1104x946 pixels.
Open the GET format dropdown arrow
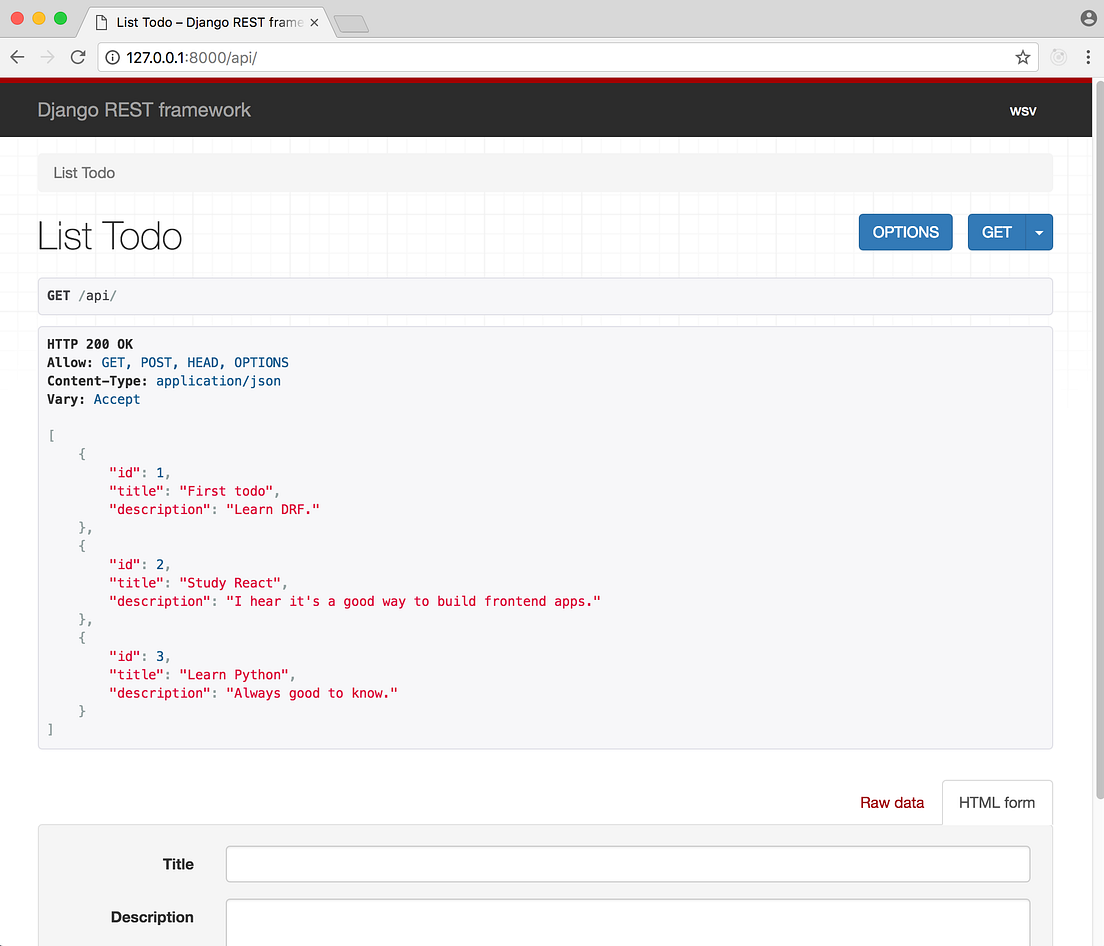(x=1039, y=232)
